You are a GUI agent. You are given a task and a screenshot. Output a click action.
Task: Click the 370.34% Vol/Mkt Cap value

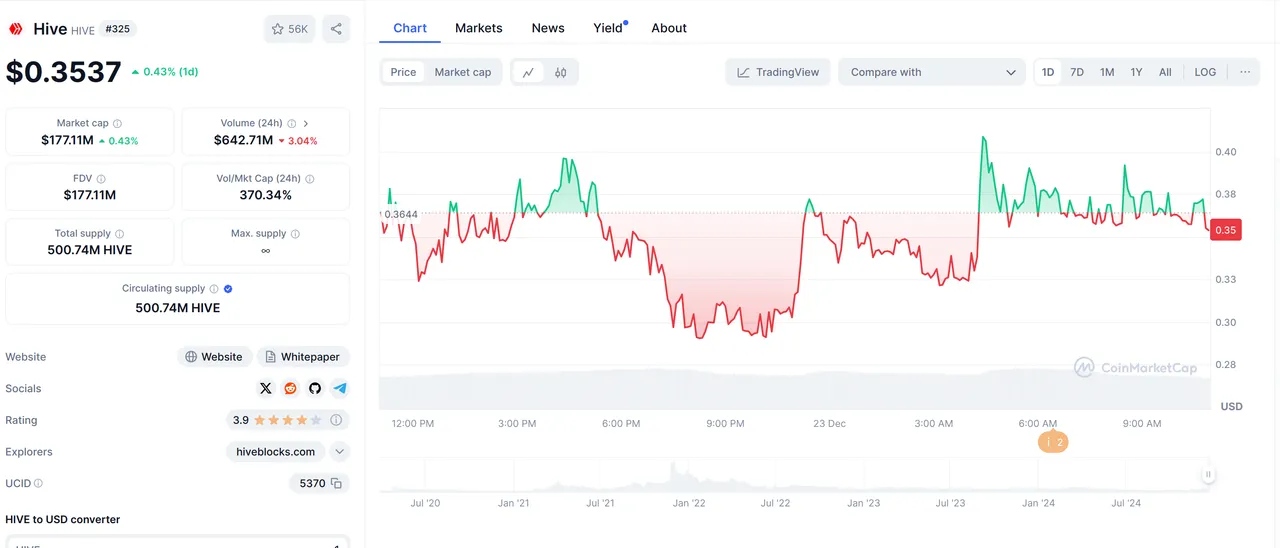(266, 195)
